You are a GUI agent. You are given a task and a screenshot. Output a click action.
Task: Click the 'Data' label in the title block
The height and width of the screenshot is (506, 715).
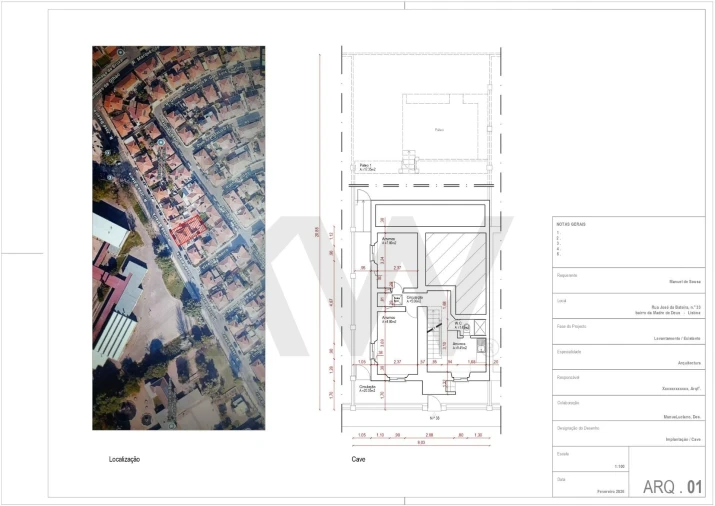(561, 480)
